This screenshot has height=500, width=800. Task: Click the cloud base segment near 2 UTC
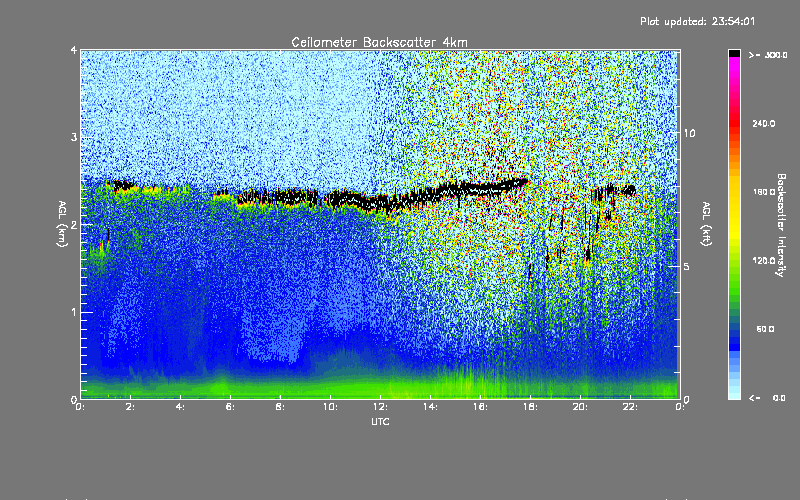pos(124,186)
